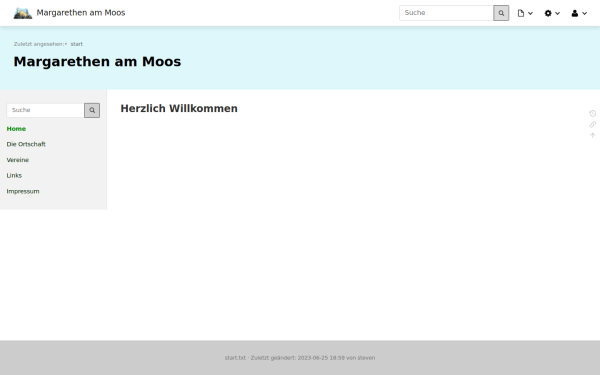Open the Margarethen am Moos site title link

[x=81, y=13]
